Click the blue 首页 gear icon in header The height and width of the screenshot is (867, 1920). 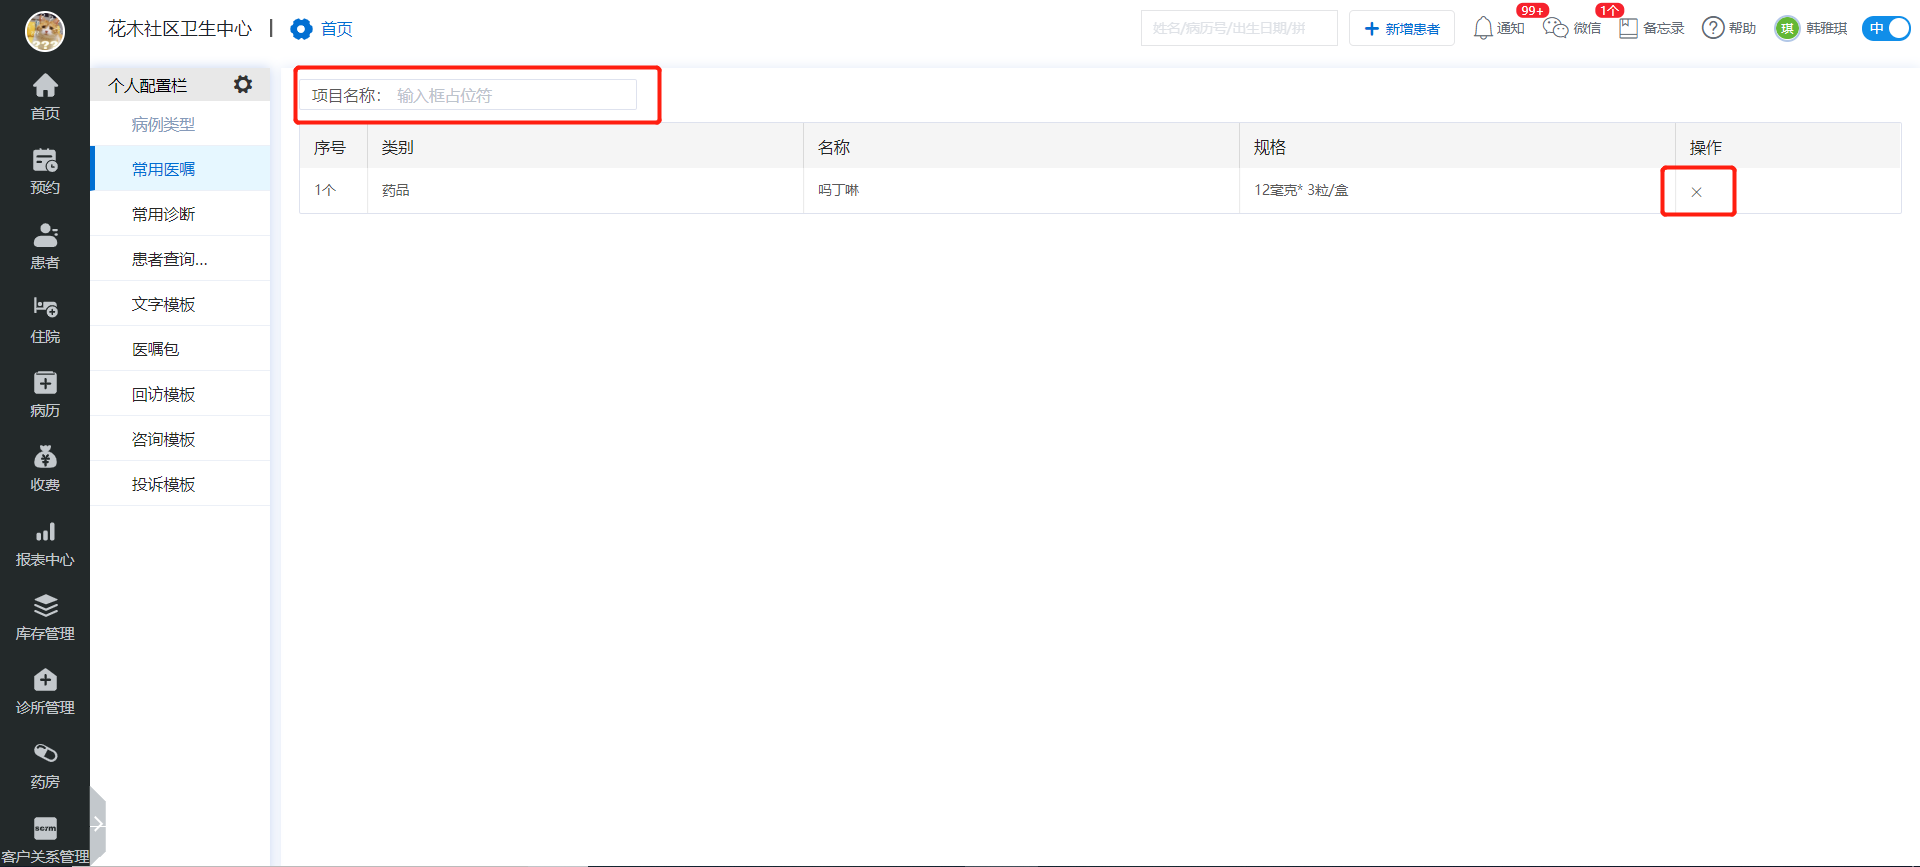pyautogui.click(x=301, y=29)
